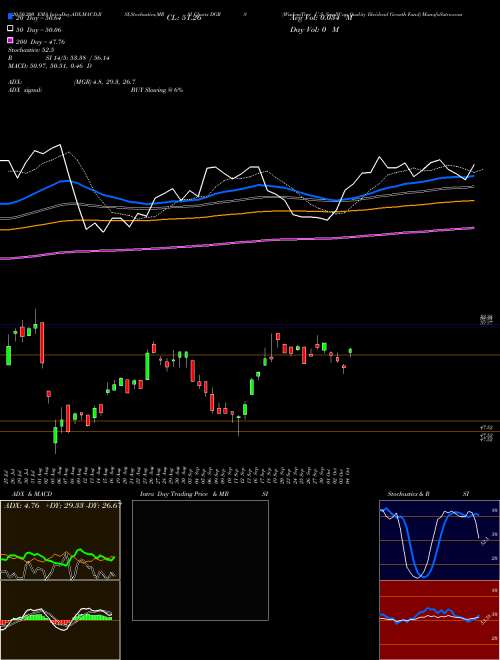
Task: Open the blue Stochastics chart thumbnail
Action: point(439,540)
